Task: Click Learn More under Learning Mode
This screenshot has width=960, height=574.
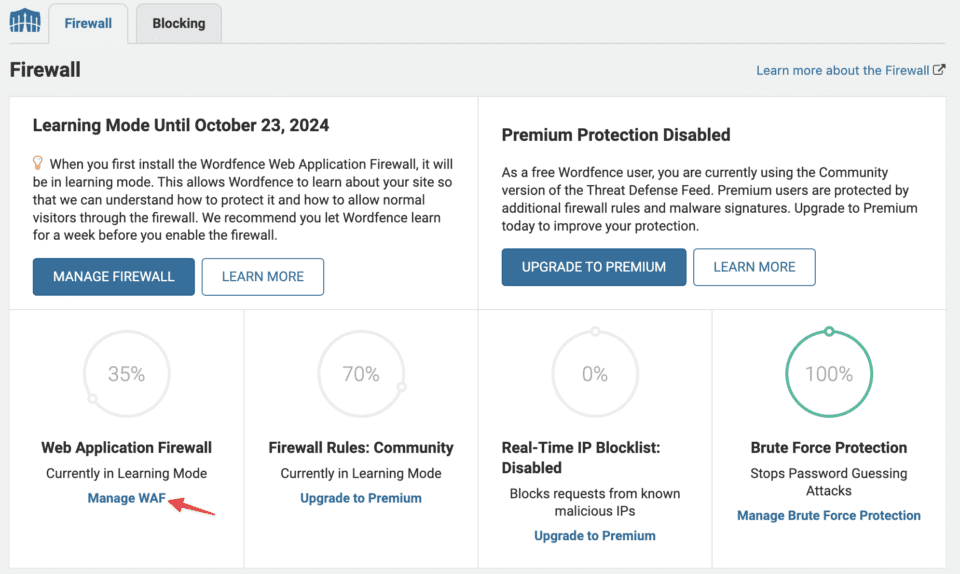Action: pyautogui.click(x=263, y=277)
